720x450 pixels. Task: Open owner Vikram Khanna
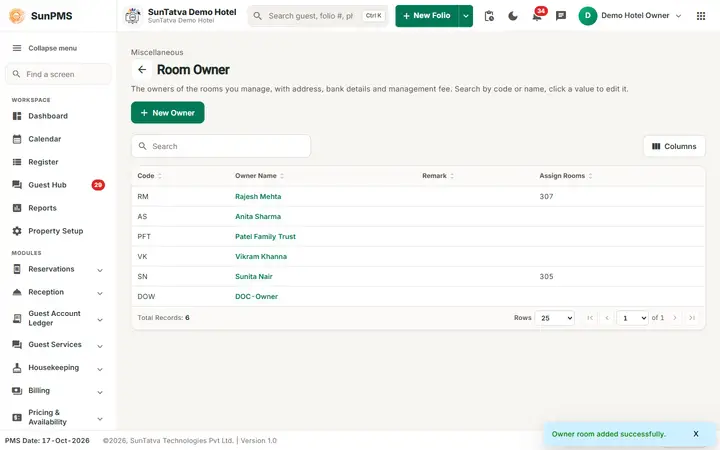261,257
